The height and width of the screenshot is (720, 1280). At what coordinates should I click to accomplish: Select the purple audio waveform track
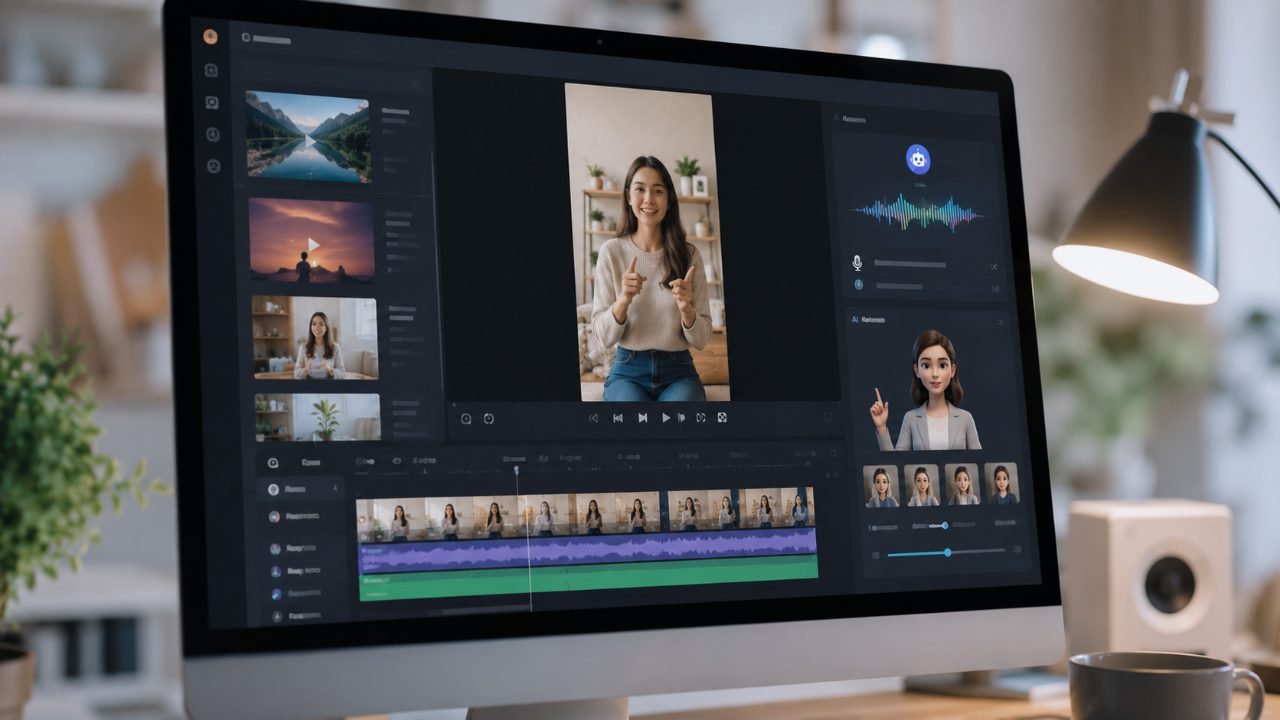(x=587, y=550)
